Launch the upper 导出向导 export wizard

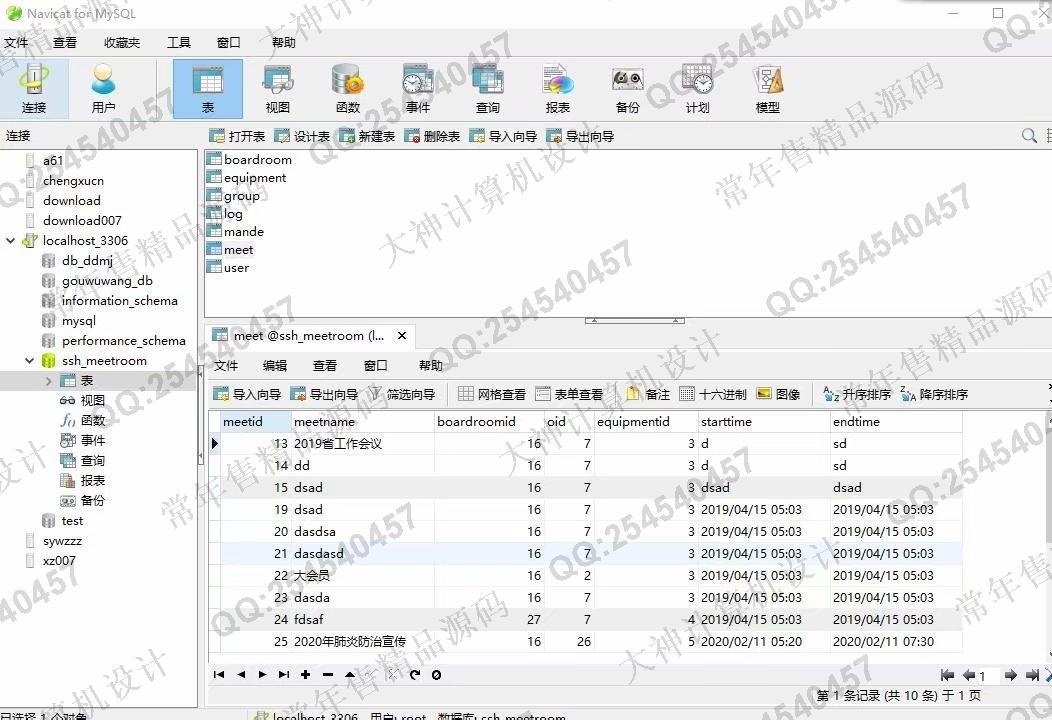[580, 136]
